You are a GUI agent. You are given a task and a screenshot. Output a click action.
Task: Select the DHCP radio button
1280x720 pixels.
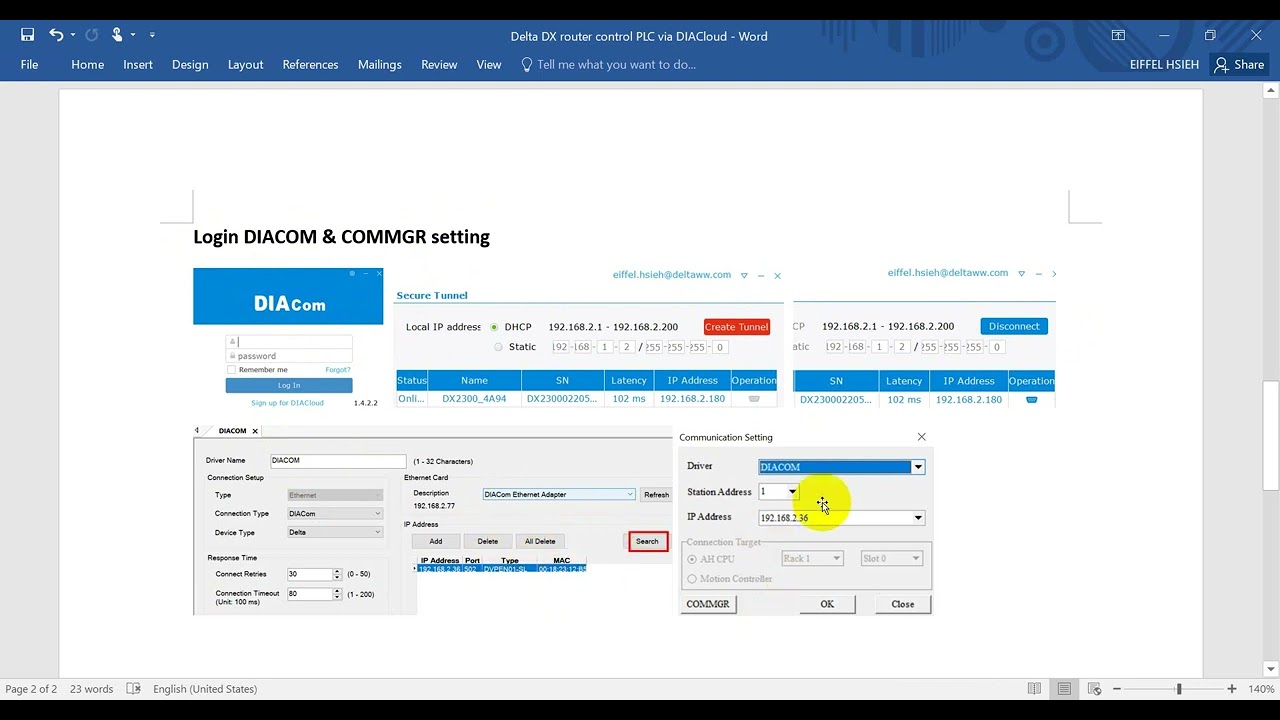[494, 327]
